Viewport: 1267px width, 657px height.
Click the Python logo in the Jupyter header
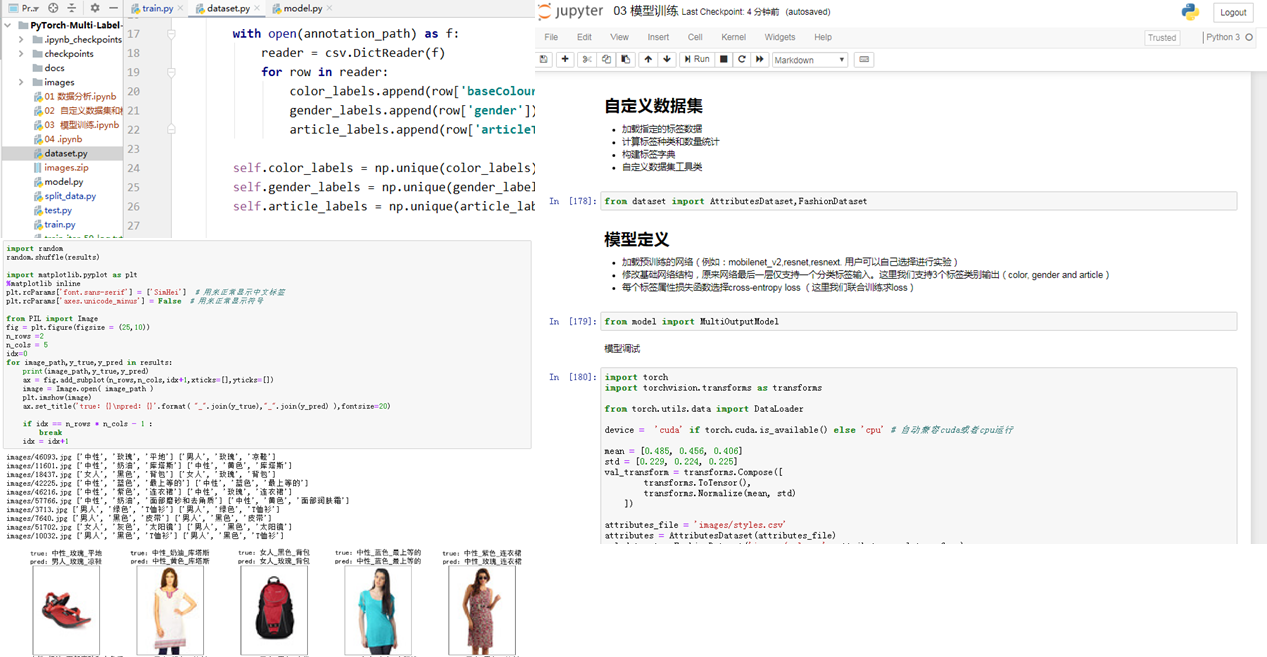click(x=1190, y=12)
